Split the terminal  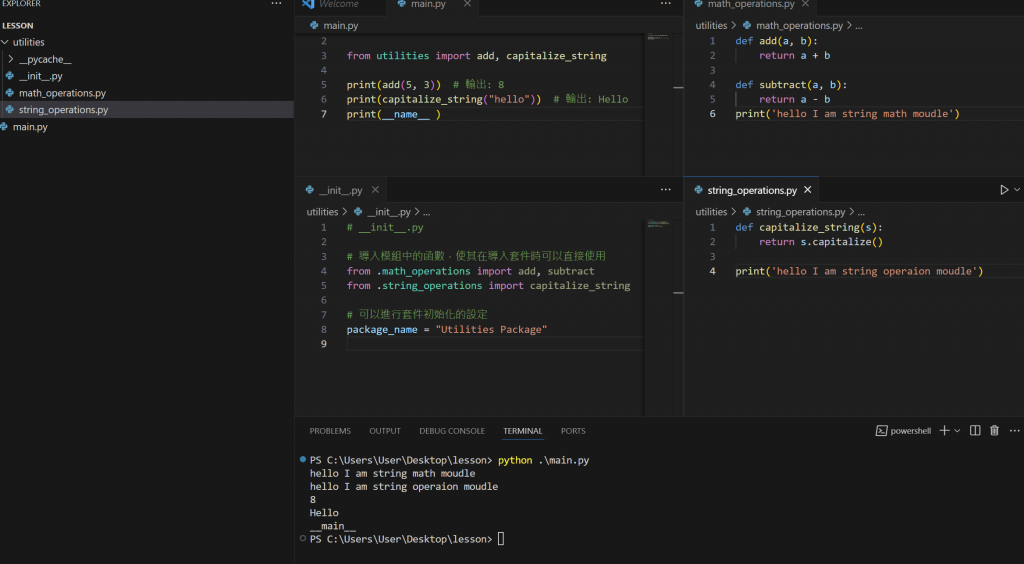click(x=975, y=431)
